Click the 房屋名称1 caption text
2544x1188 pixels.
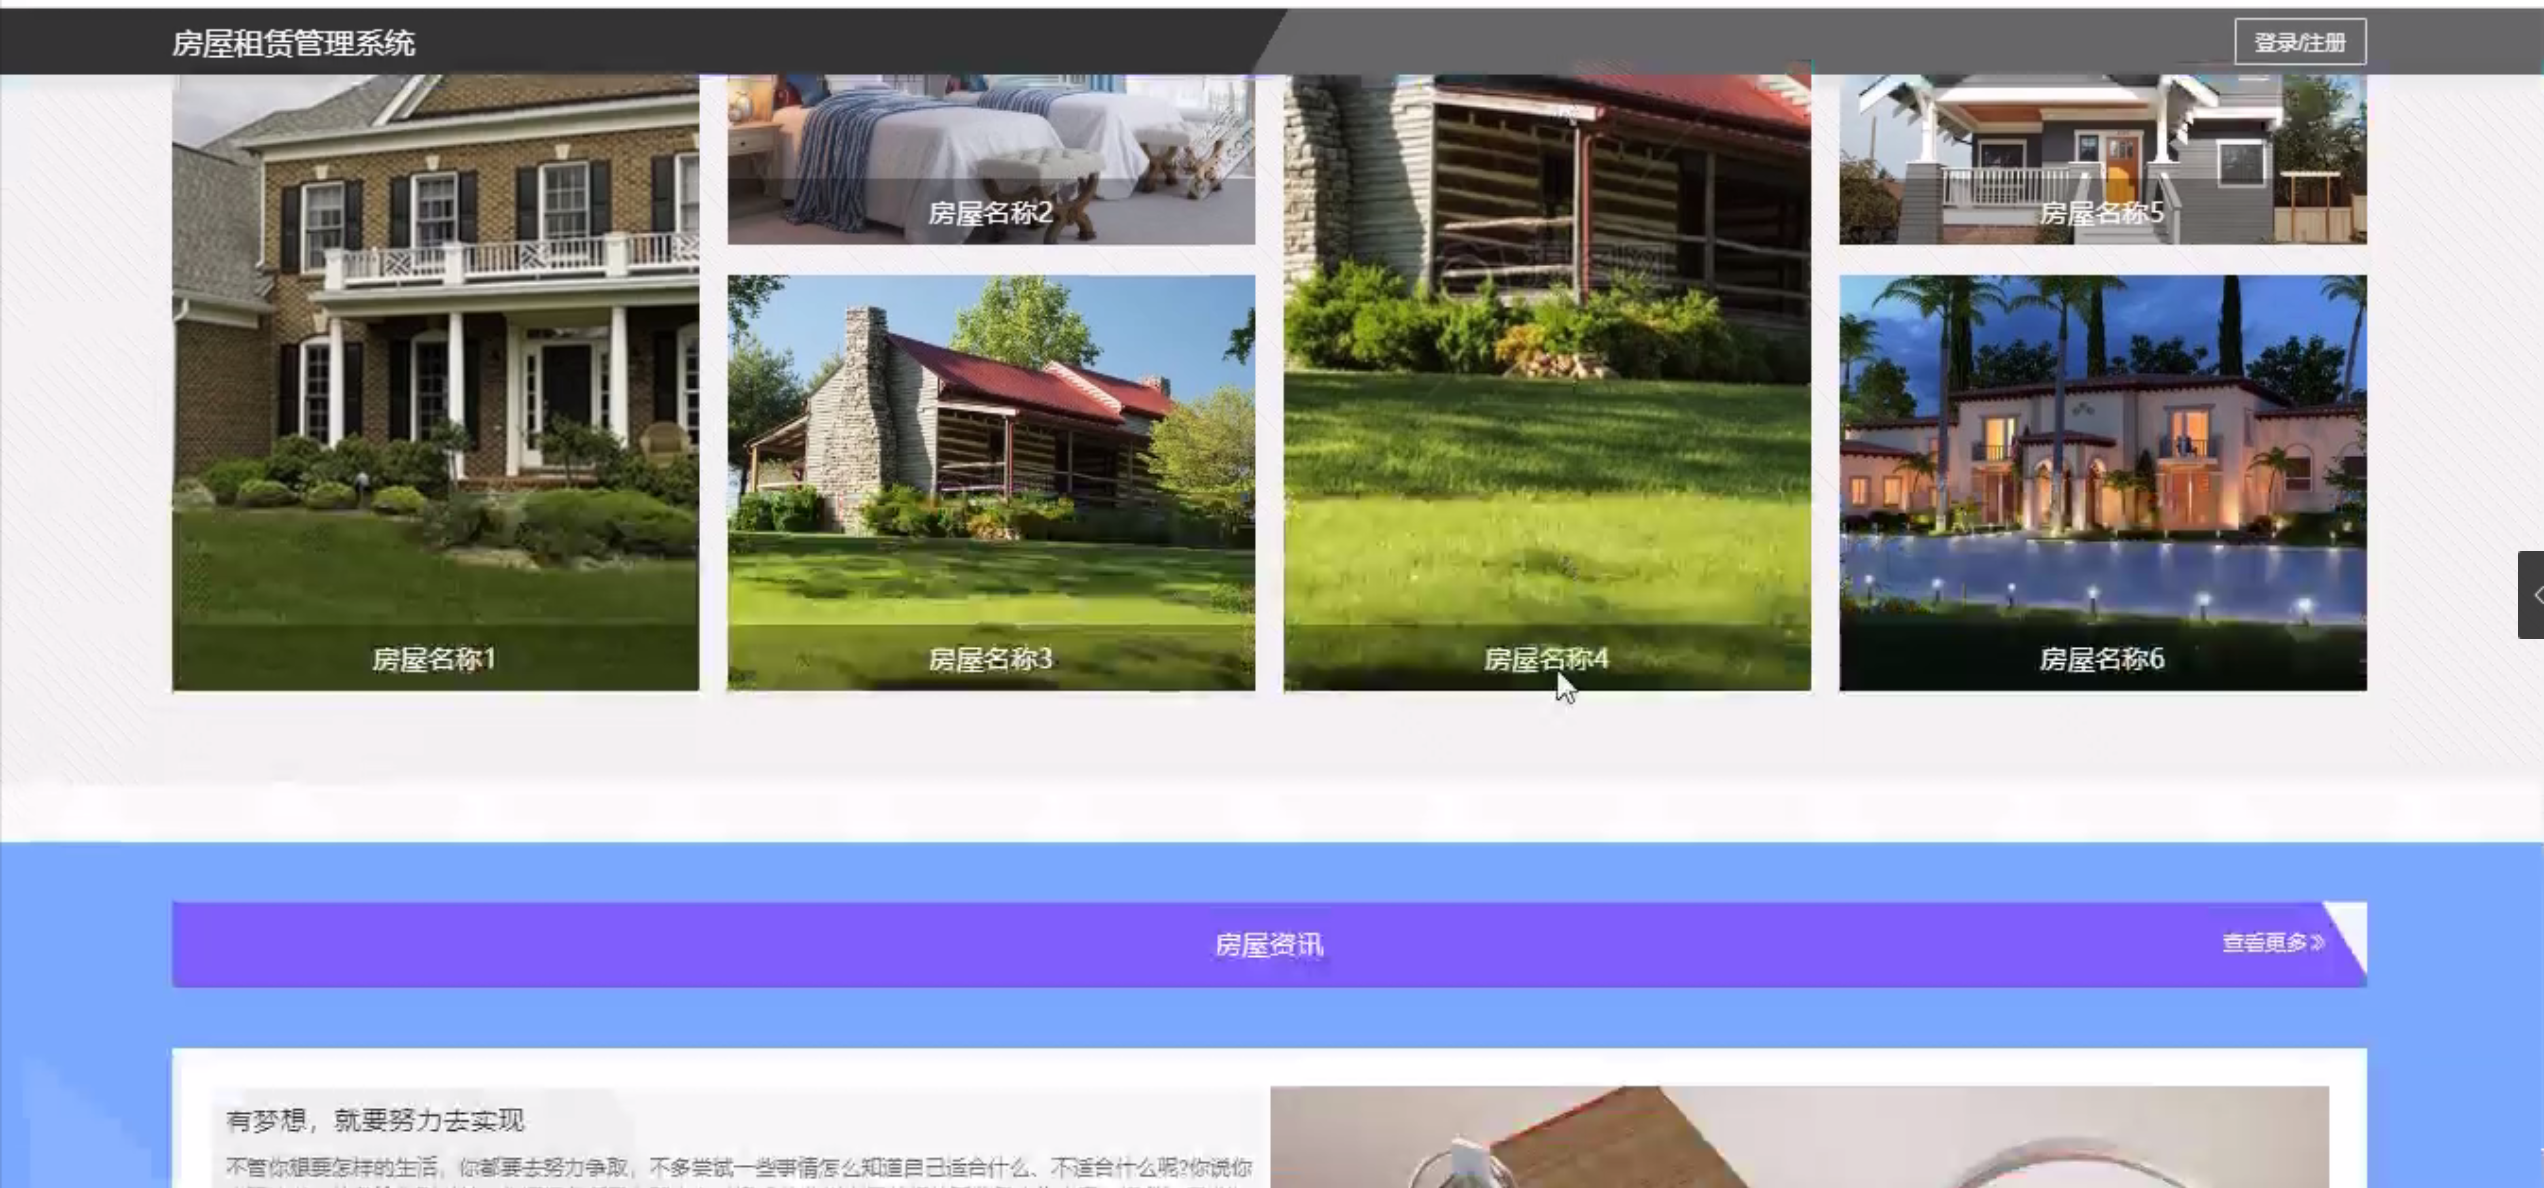[434, 659]
